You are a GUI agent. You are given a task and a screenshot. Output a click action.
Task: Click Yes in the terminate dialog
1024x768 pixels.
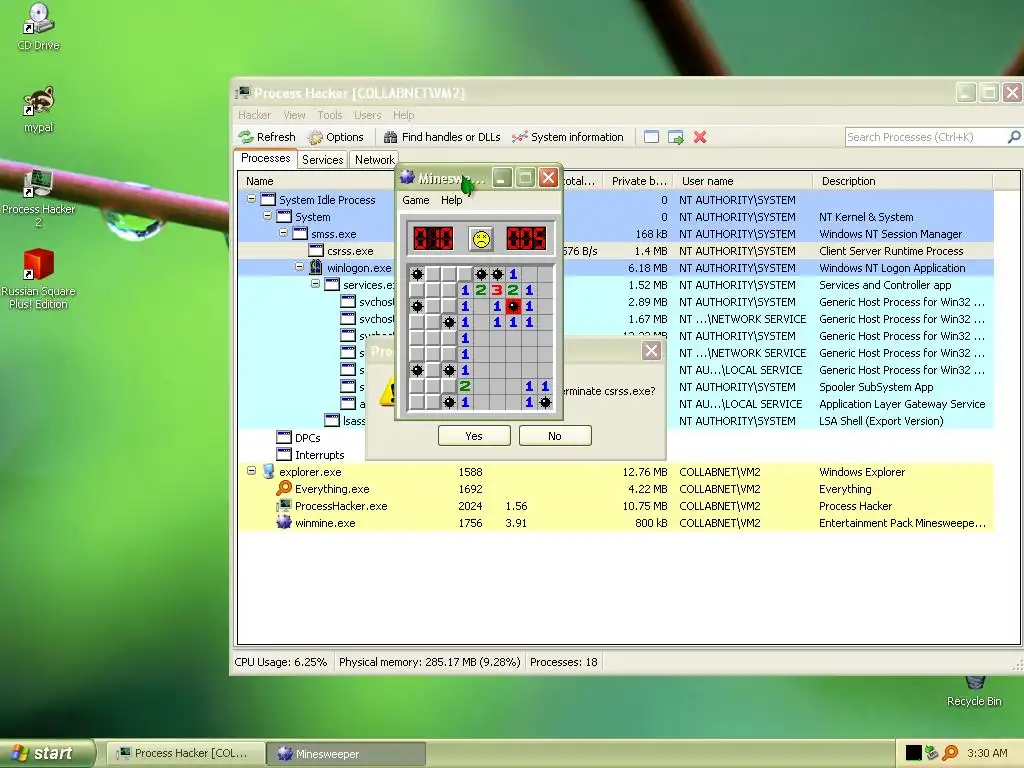(474, 436)
